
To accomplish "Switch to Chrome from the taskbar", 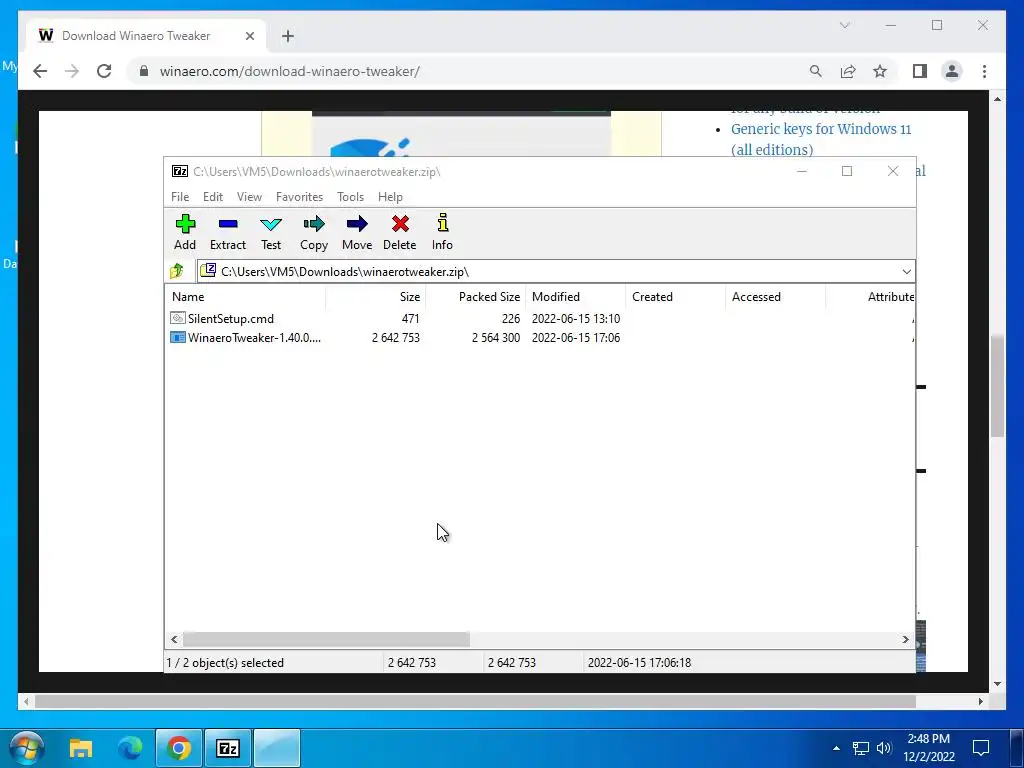I will tap(178, 748).
